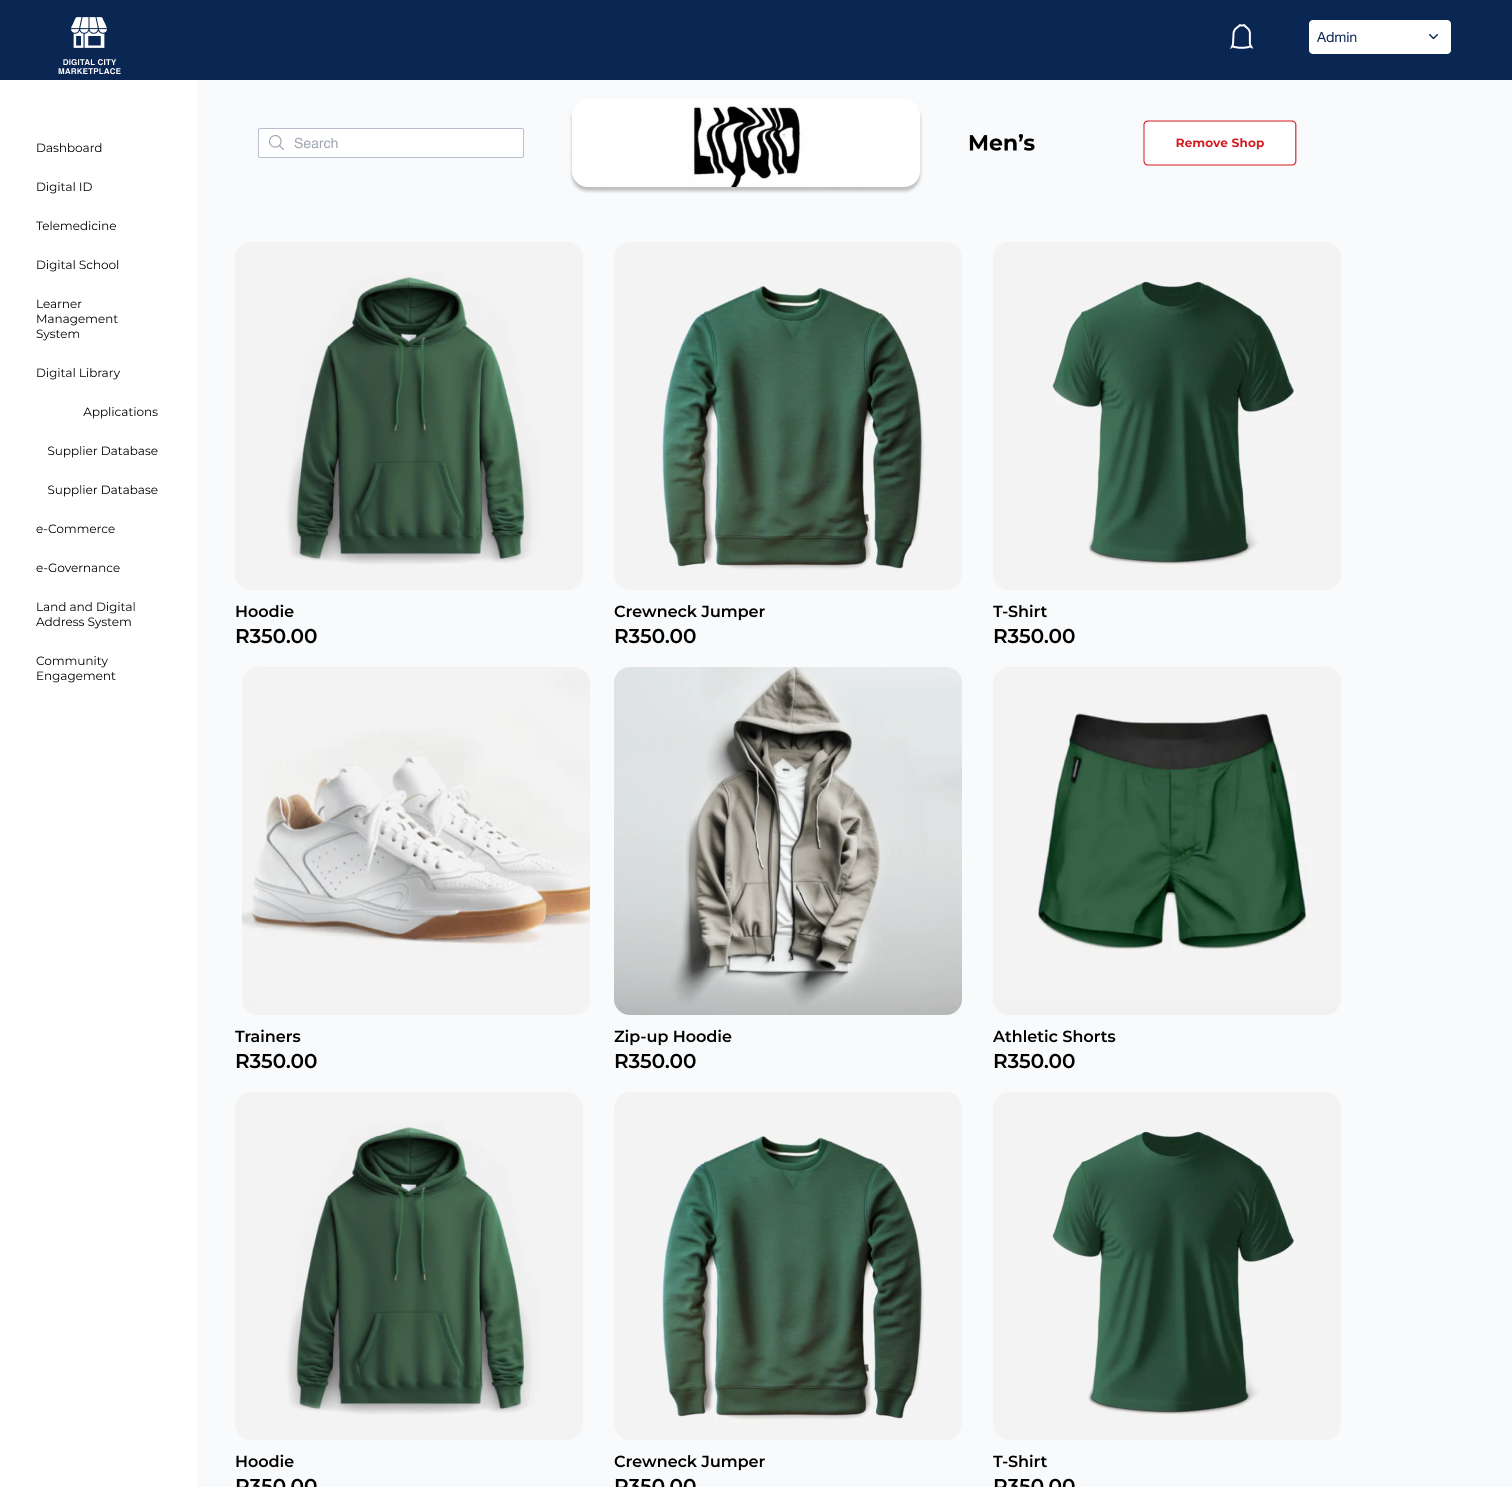The image size is (1512, 1487).
Task: Click the Remove Shop button
Action: point(1220,143)
